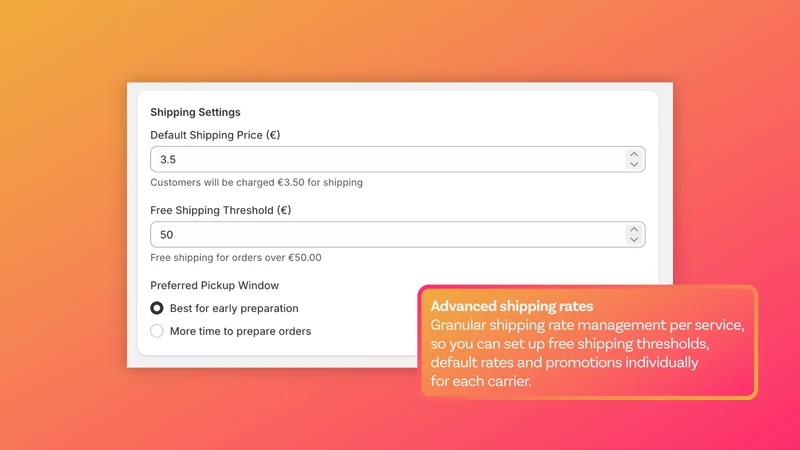This screenshot has width=800, height=450.
Task: Click the 'for each carrier.' callout line
Action: click(x=481, y=381)
